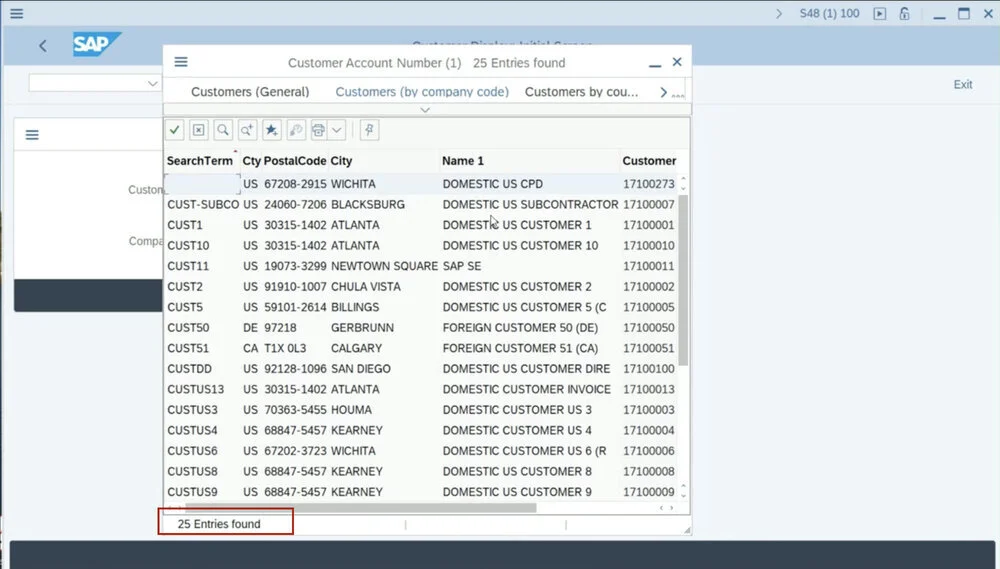Select FOREIGN CUSTOMER 50 (DE) entry
Screen dimensions: 1000x569
520,327
